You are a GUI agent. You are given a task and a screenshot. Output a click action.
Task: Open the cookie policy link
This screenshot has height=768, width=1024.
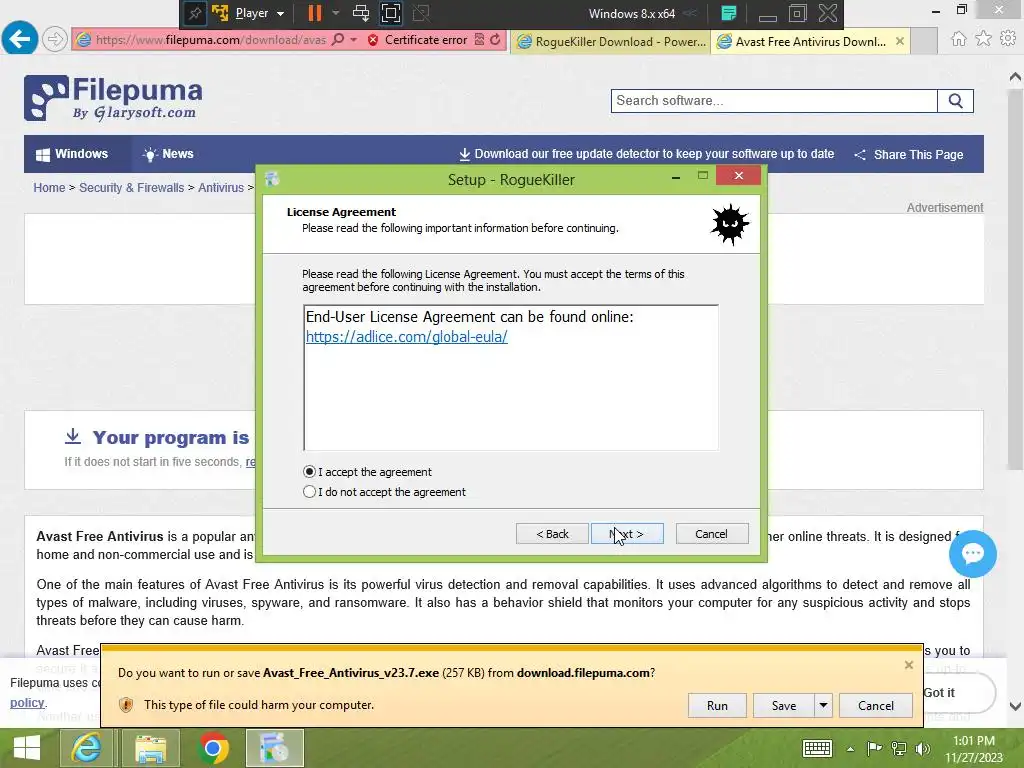27,703
